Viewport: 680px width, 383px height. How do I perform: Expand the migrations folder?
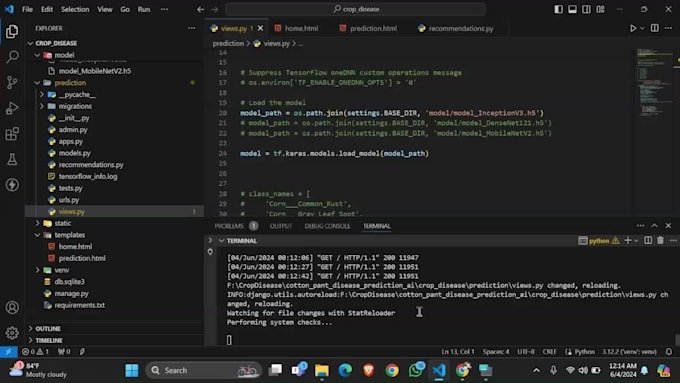click(x=42, y=106)
